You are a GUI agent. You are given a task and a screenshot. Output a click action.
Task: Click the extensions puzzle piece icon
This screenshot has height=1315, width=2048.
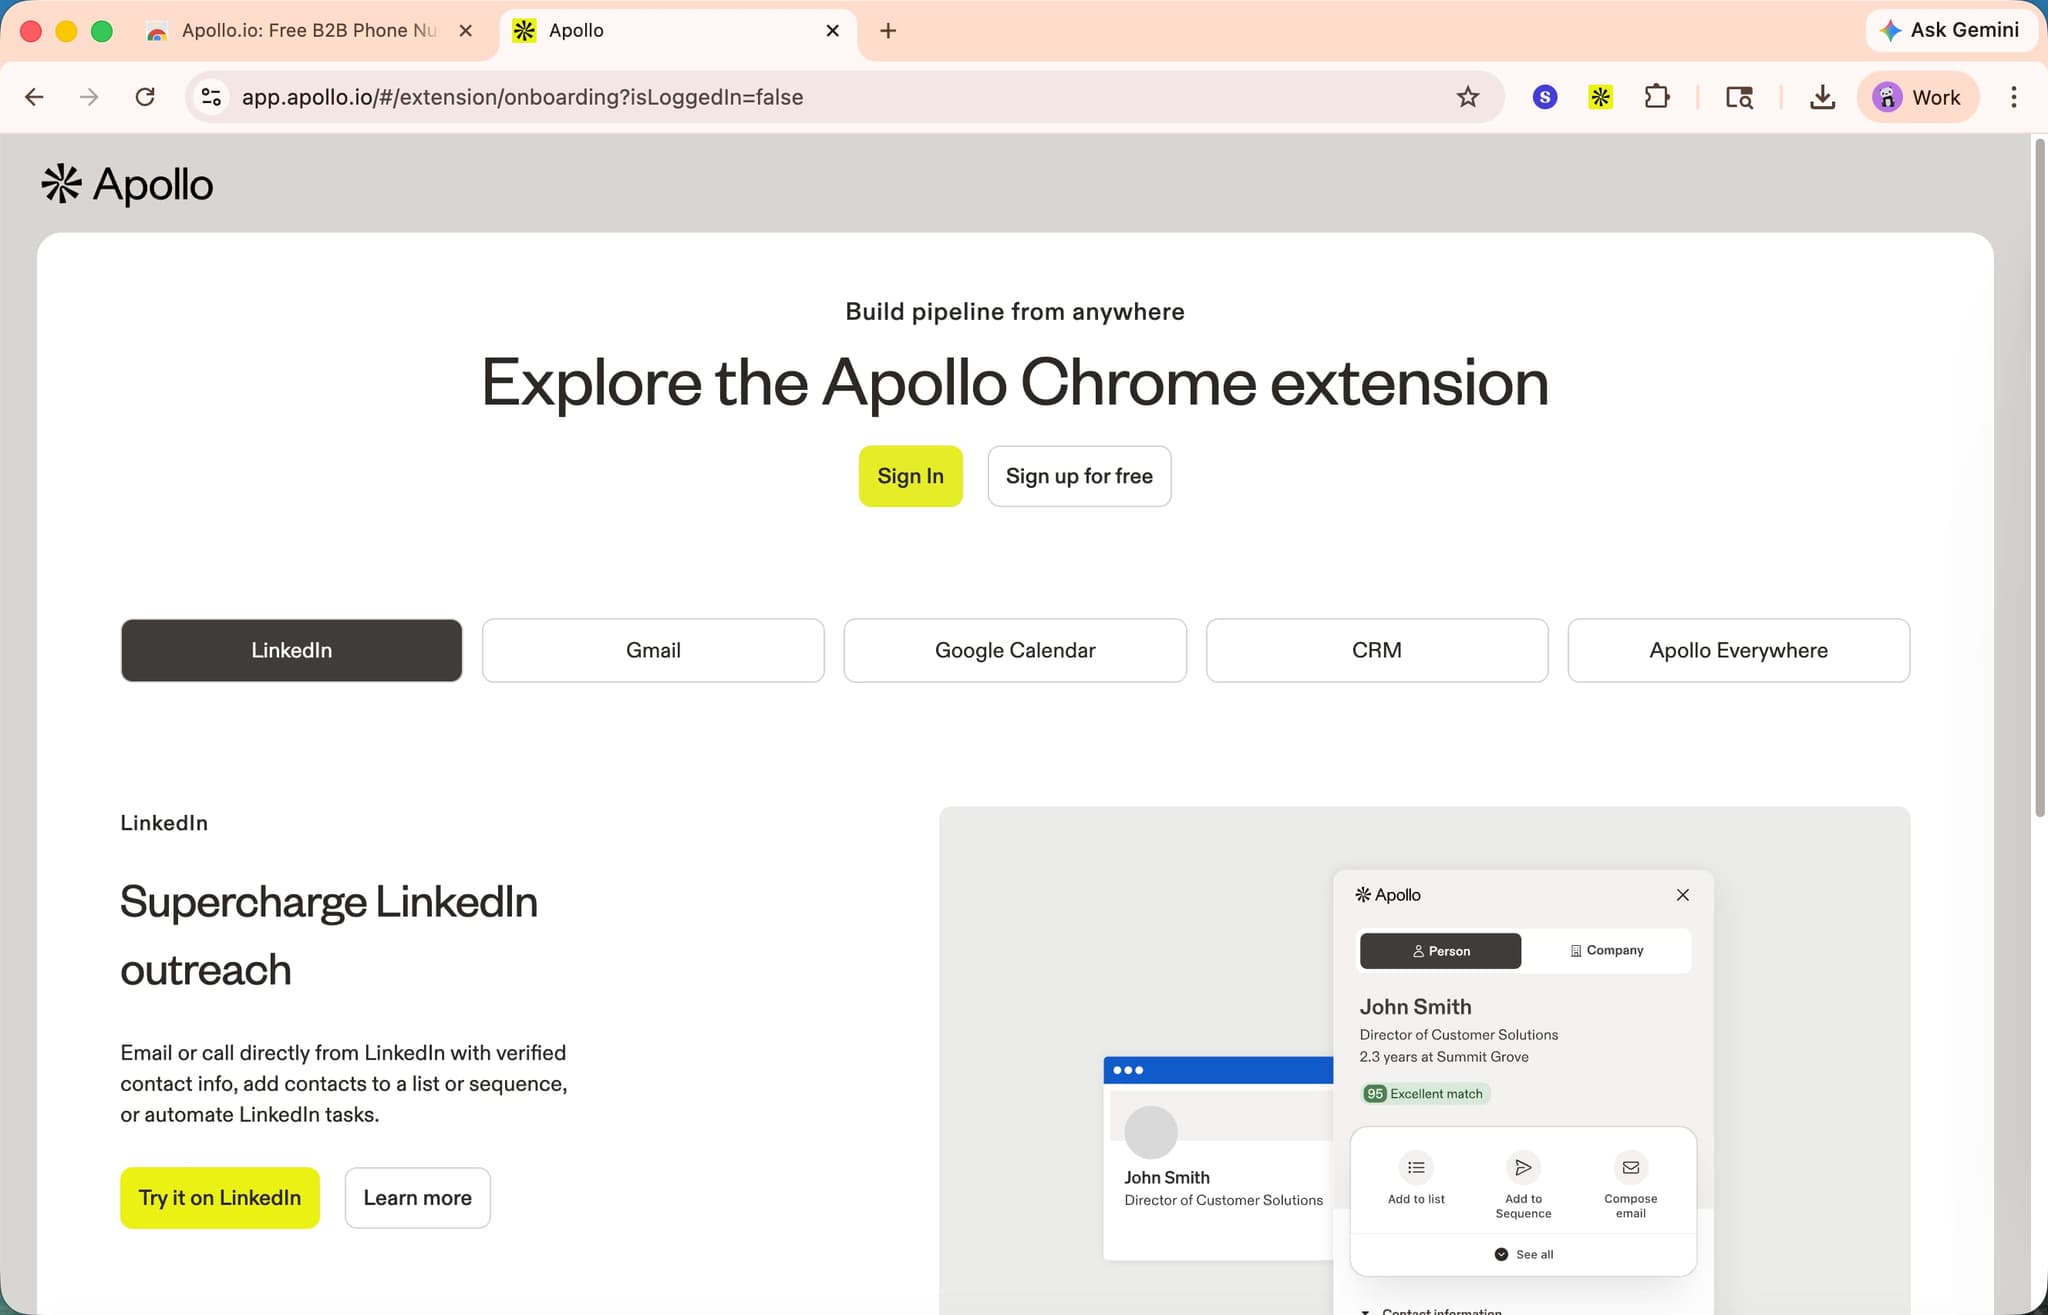pyautogui.click(x=1657, y=97)
